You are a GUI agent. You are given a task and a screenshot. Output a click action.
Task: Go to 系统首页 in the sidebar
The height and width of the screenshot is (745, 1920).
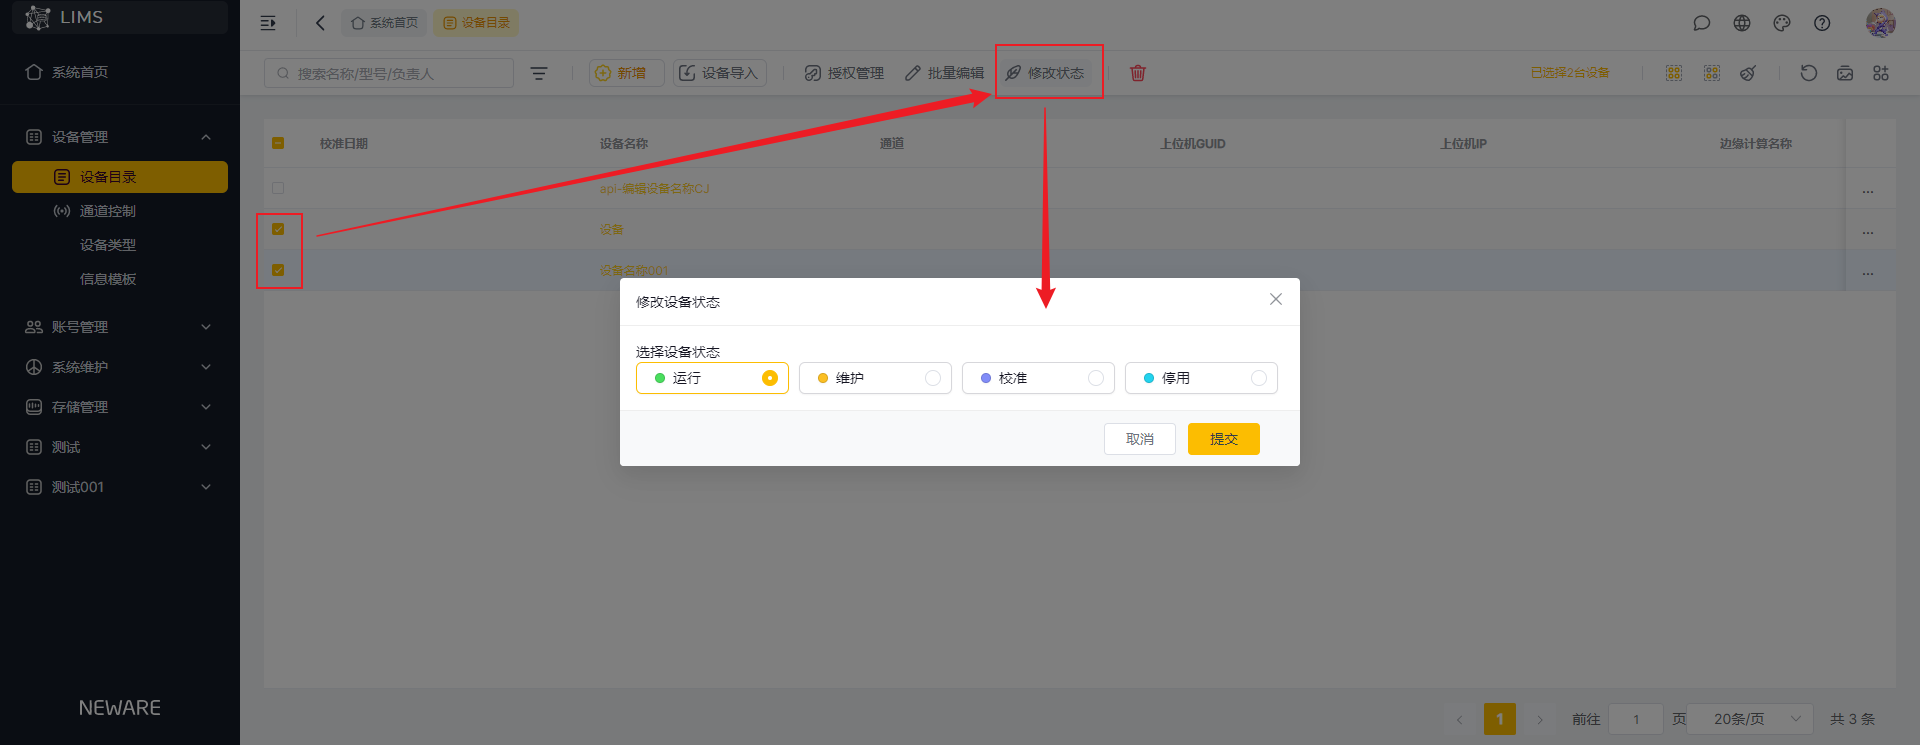point(120,72)
